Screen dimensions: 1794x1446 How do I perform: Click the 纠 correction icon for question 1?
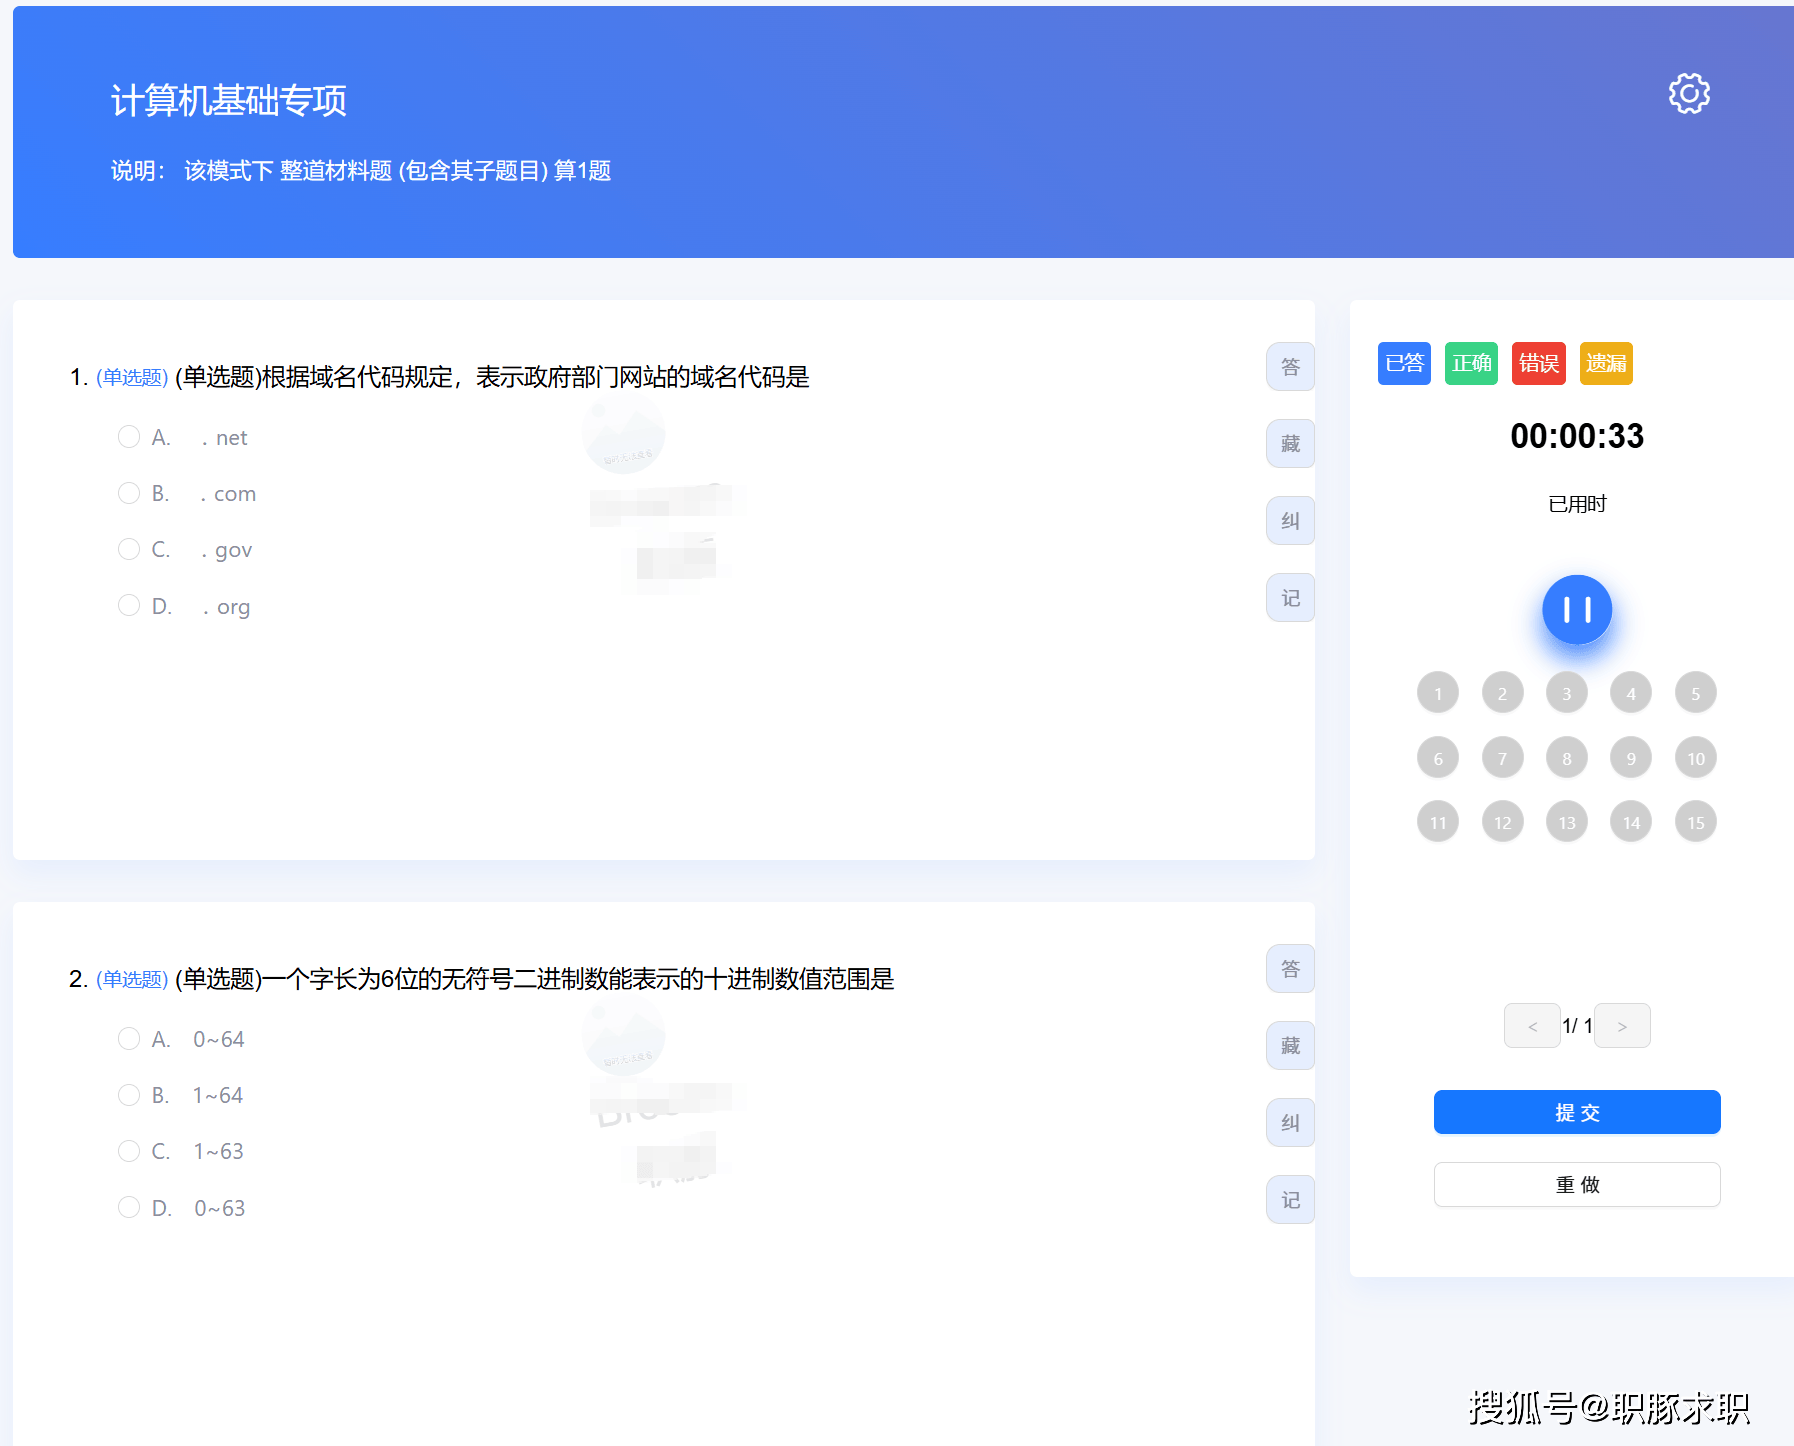pos(1290,521)
